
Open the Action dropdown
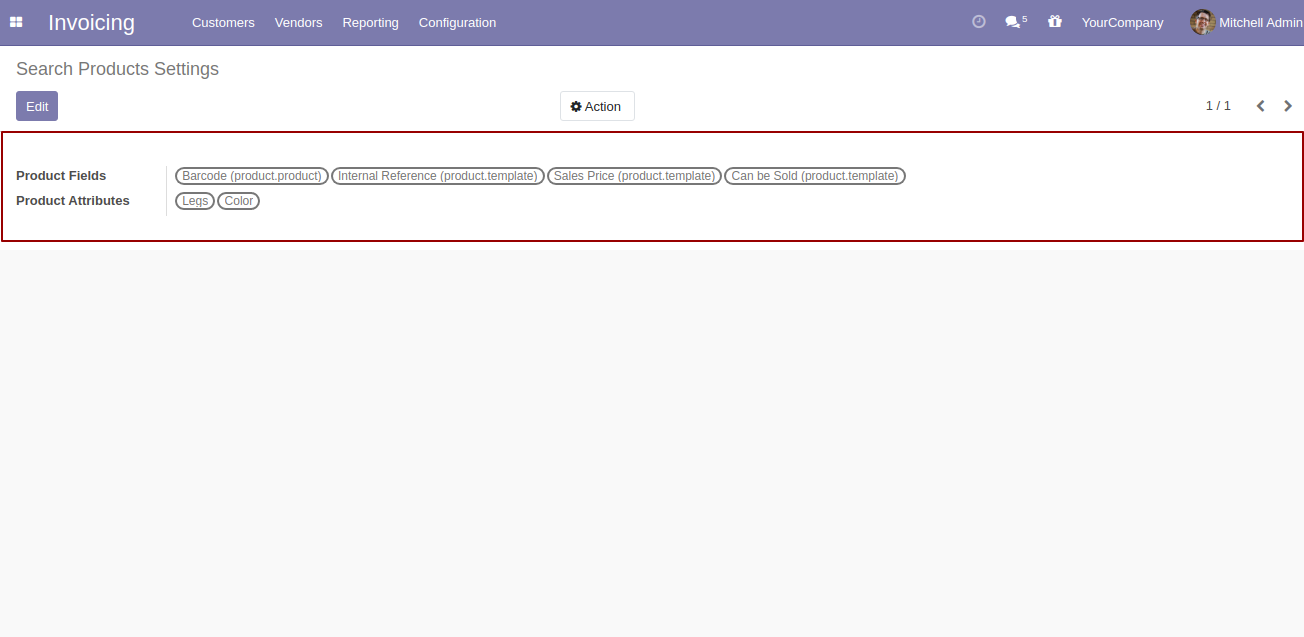click(x=597, y=106)
